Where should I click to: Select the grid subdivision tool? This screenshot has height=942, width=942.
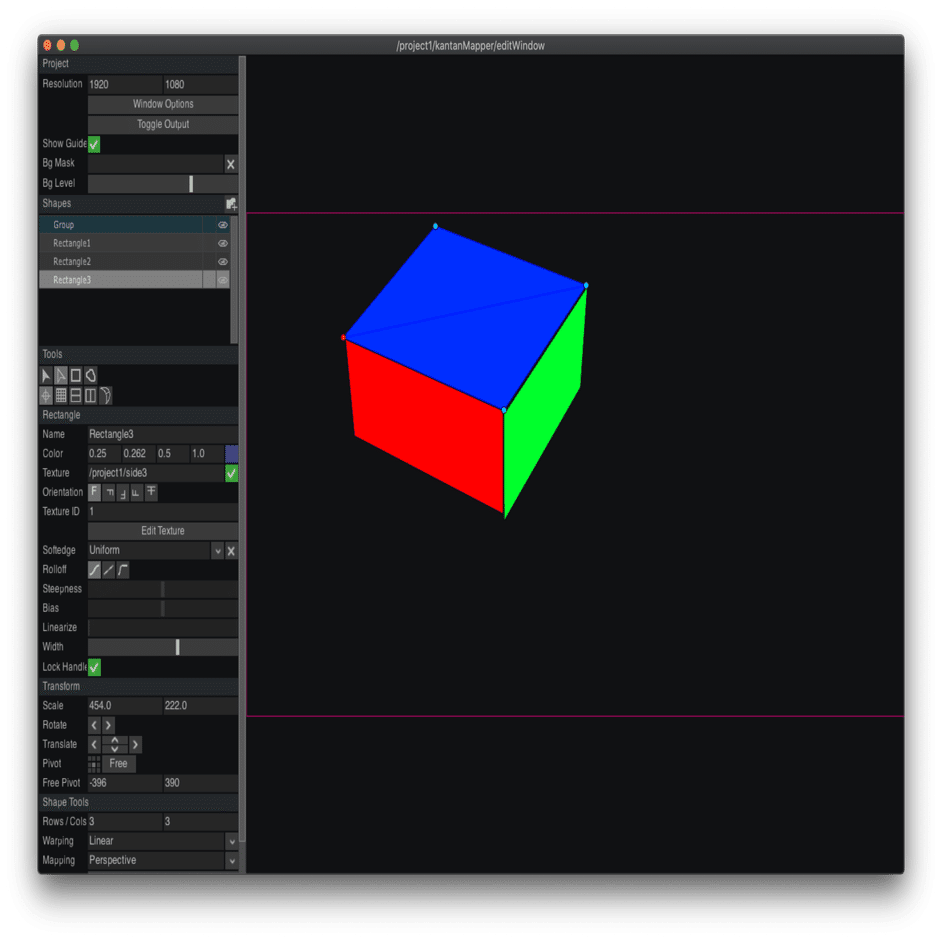tap(61, 395)
